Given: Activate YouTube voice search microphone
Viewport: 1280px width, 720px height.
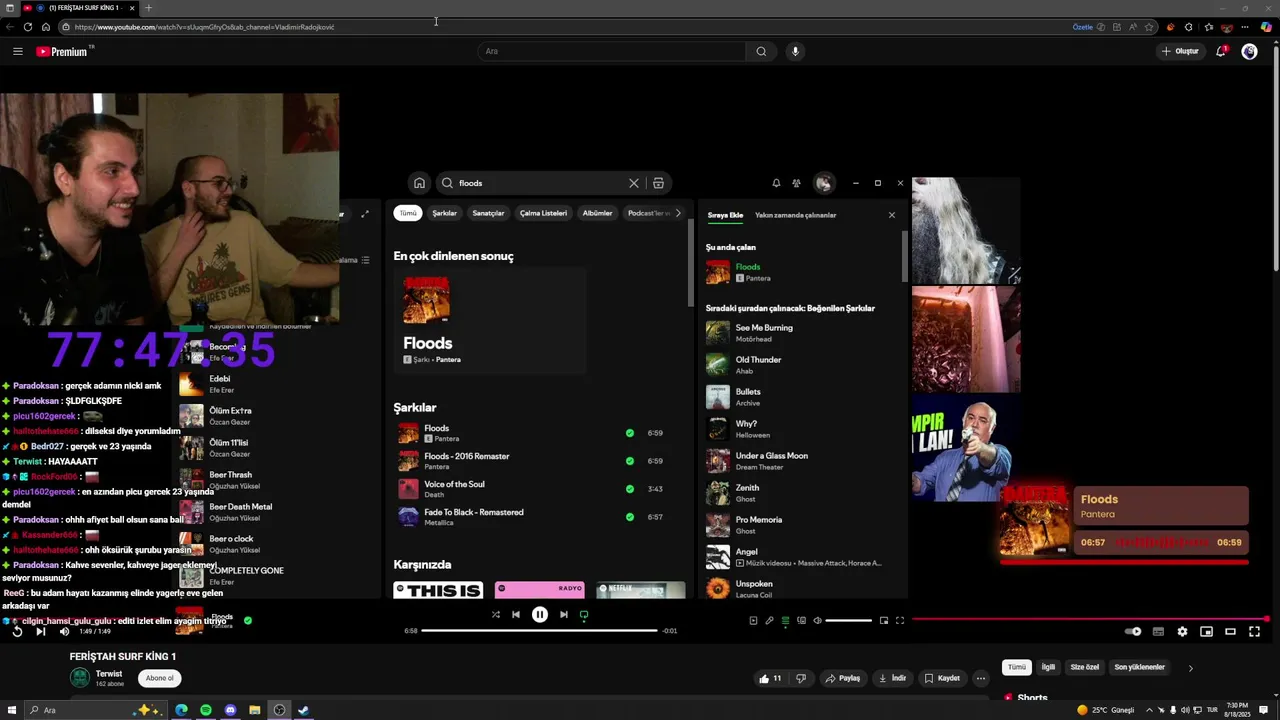Looking at the screenshot, I should pyautogui.click(x=795, y=51).
